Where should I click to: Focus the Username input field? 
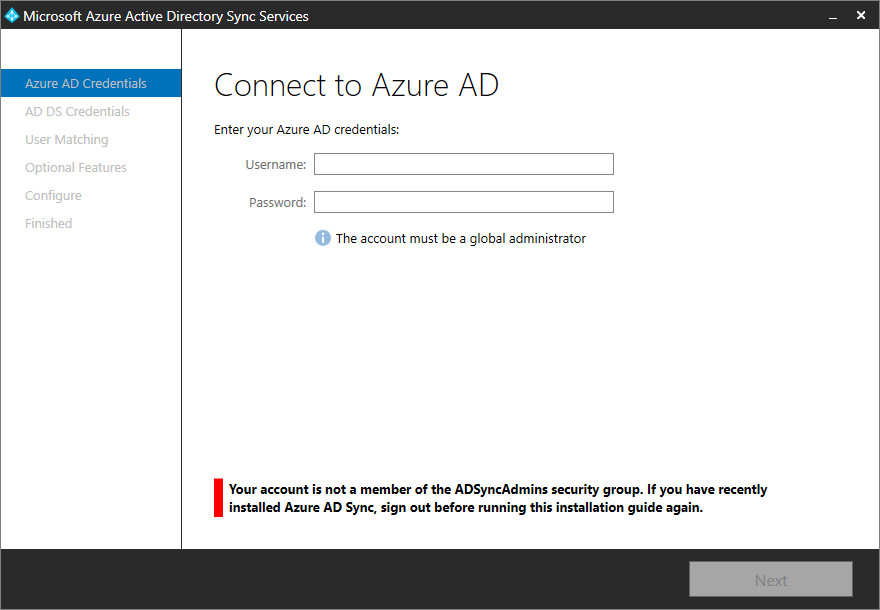pyautogui.click(x=464, y=164)
